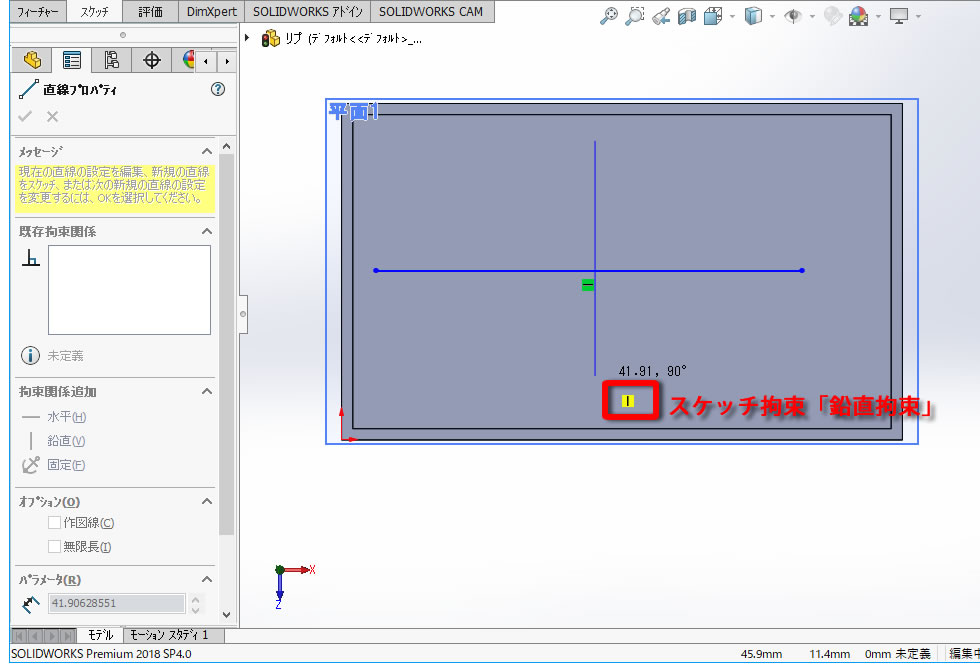The image size is (980, 670).
Task: Open the DimXpert tab
Action: click(211, 11)
